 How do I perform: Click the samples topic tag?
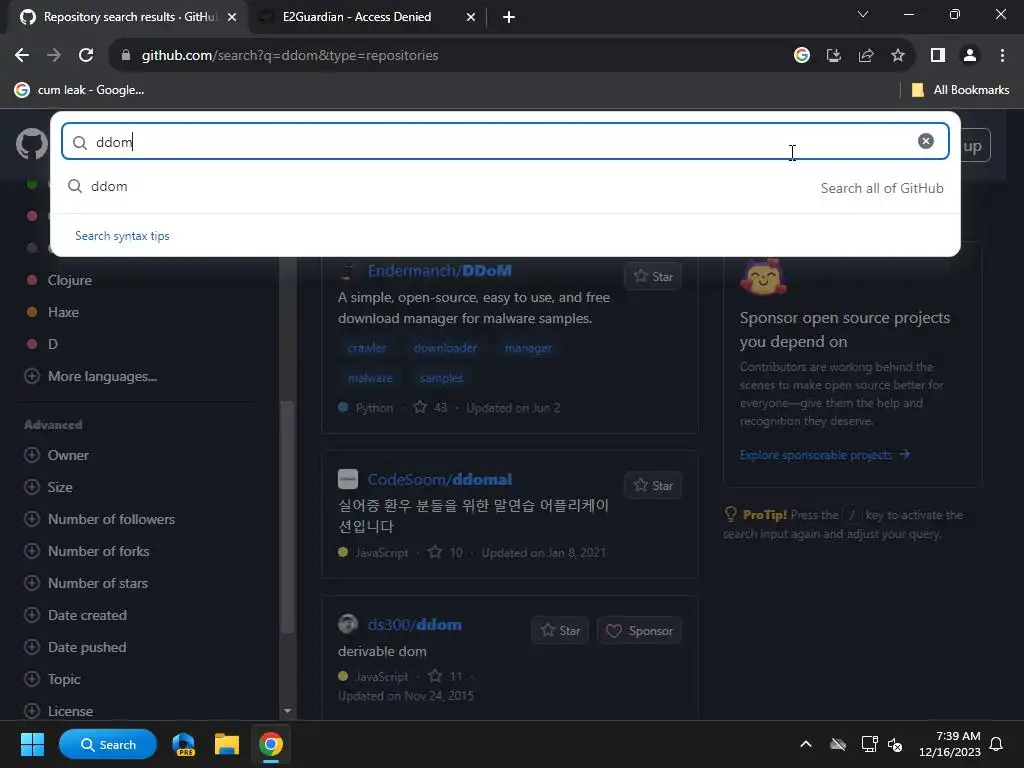click(x=441, y=378)
